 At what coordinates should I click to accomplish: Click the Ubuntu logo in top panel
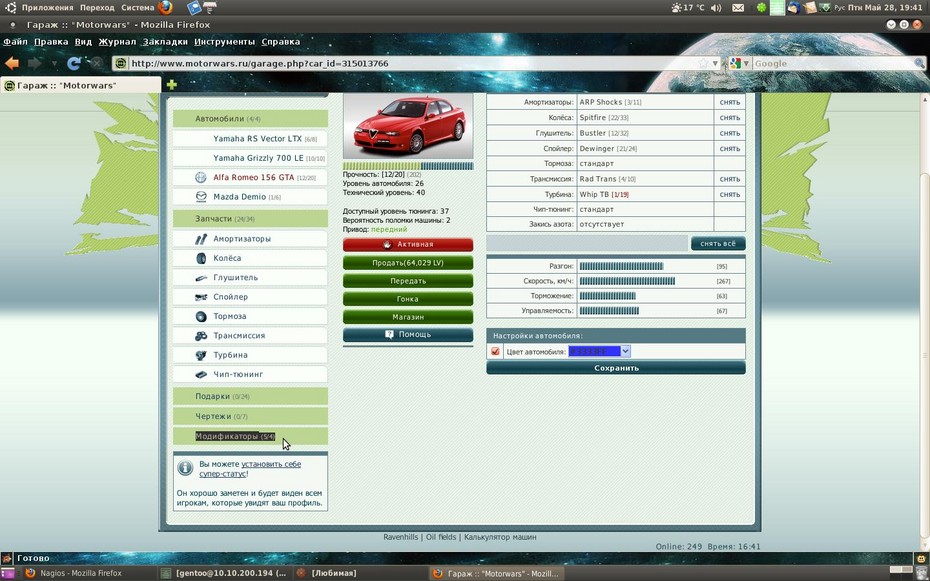point(10,8)
